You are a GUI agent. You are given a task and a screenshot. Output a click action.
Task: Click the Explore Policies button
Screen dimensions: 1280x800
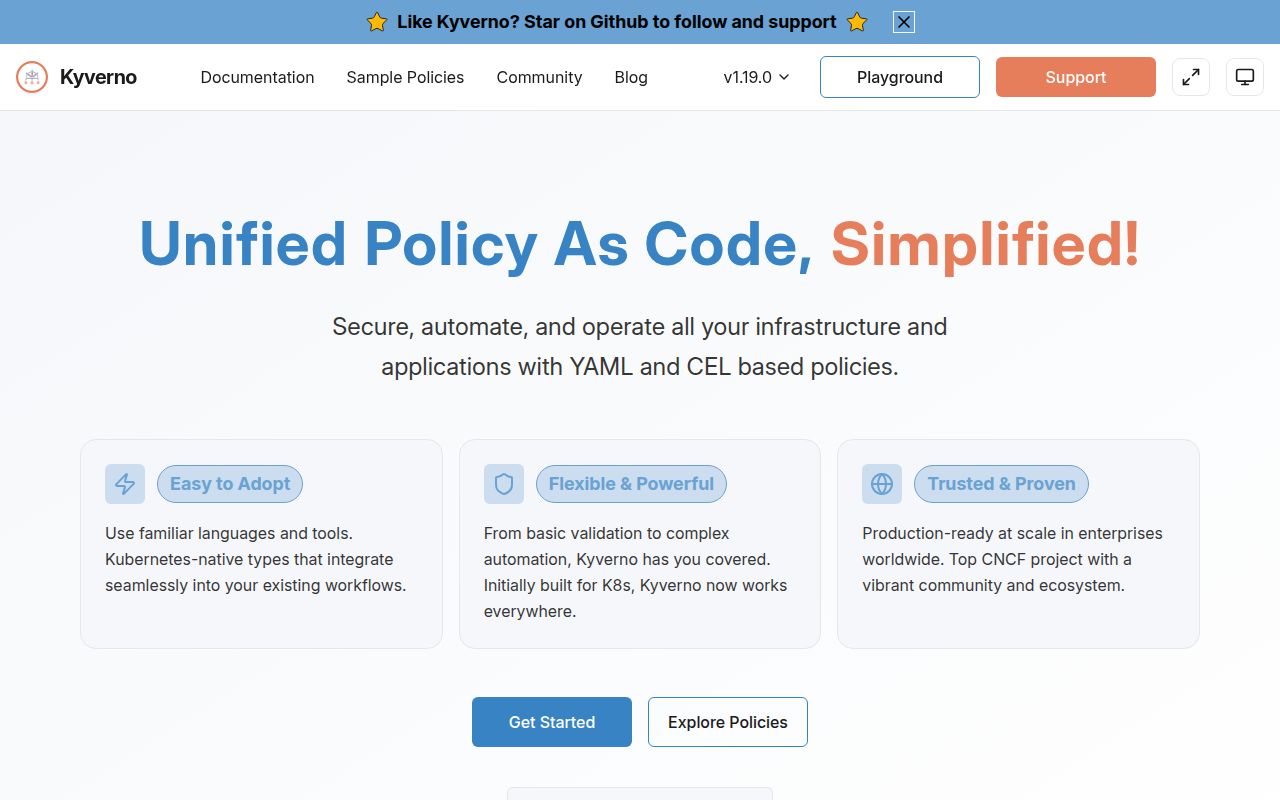(x=728, y=722)
